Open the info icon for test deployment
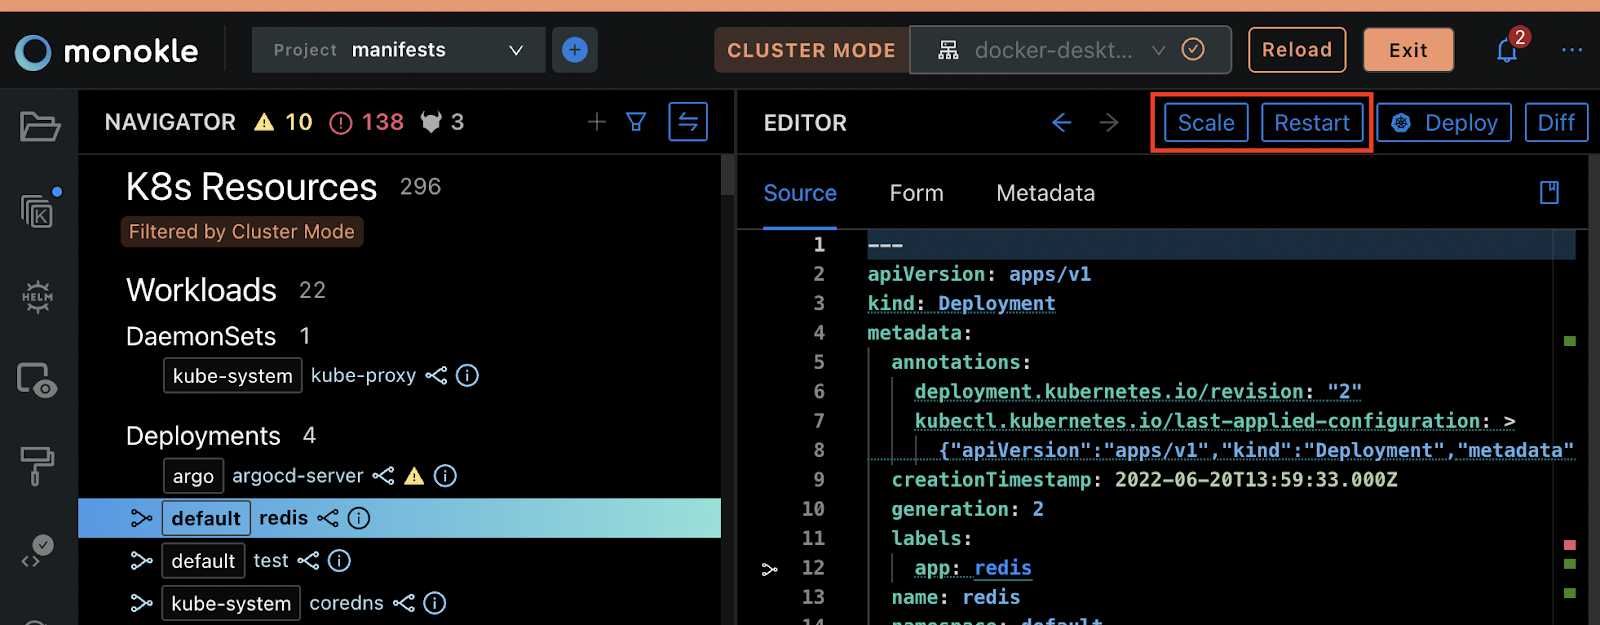The width and height of the screenshot is (1600, 625). coord(339,561)
